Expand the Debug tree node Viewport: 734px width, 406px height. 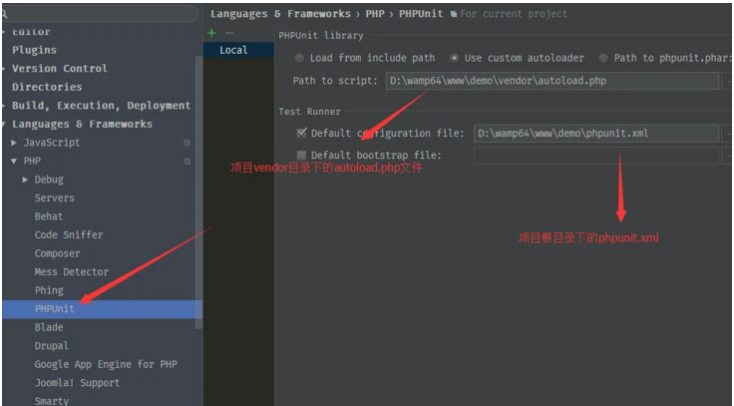(25, 179)
